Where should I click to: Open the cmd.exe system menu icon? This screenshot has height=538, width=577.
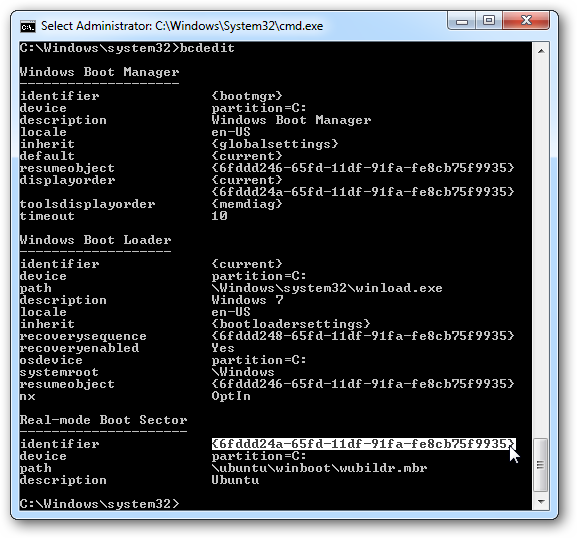(28, 26)
